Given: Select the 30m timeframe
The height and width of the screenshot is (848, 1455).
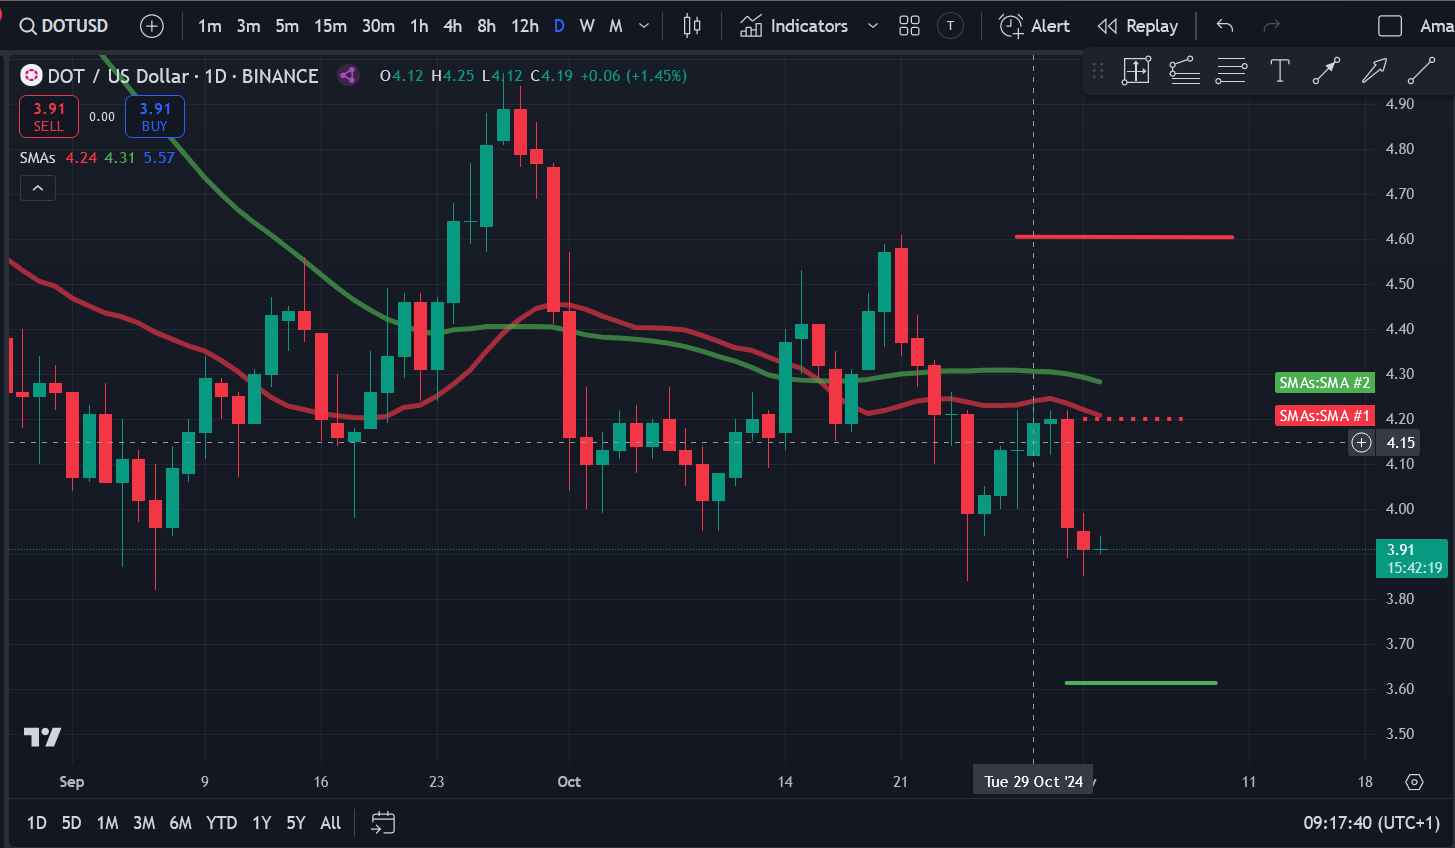Looking at the screenshot, I should pos(378,26).
